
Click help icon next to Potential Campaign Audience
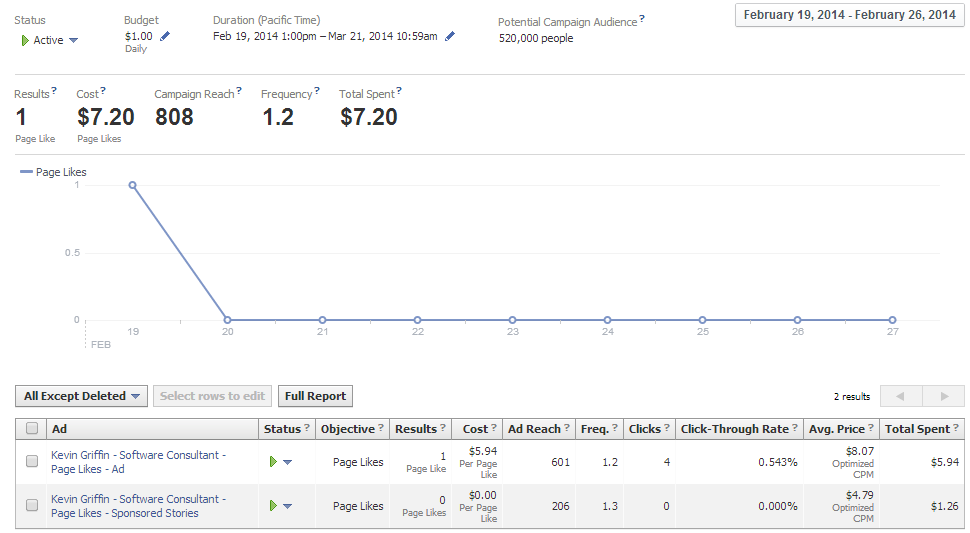[x=642, y=18]
